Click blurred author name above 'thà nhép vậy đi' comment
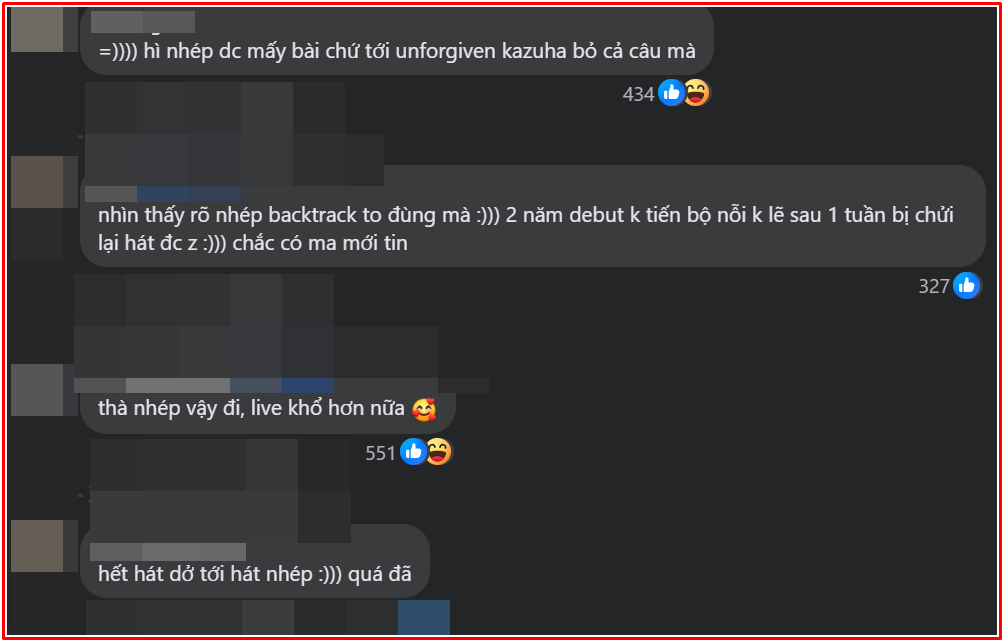1004x642 pixels. (204, 385)
